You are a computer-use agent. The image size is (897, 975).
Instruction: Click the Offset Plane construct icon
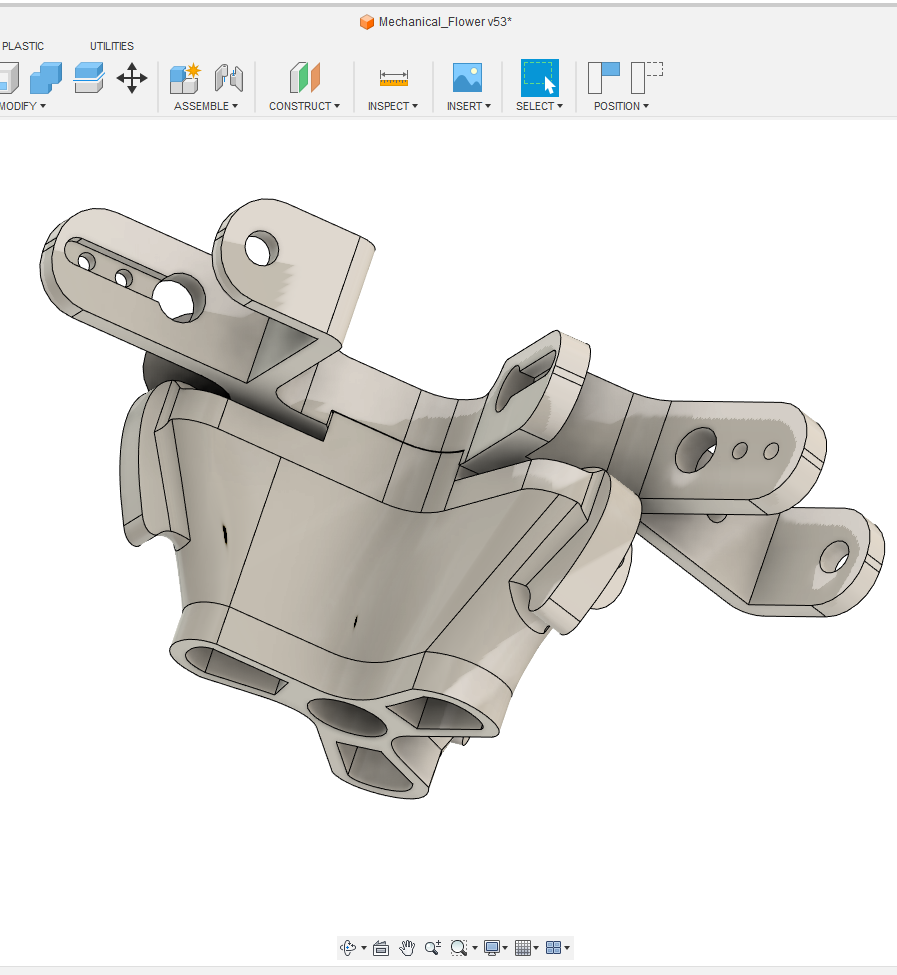(304, 78)
